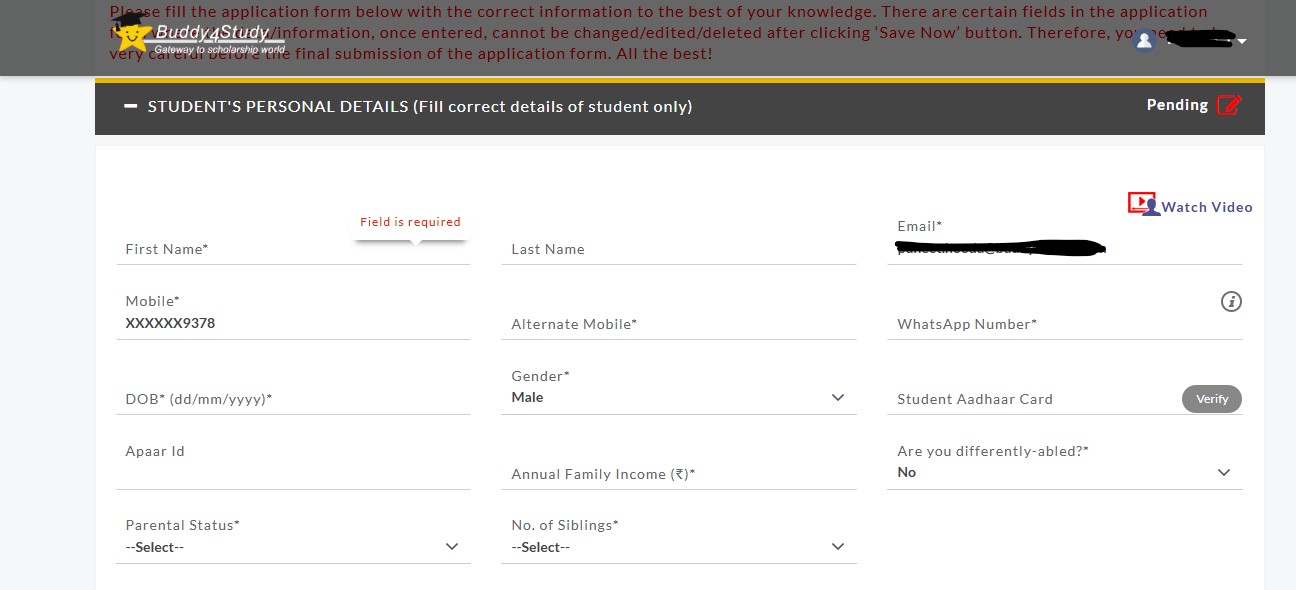
Task: Click the Student Aadhaar Card field
Action: click(x=1032, y=399)
